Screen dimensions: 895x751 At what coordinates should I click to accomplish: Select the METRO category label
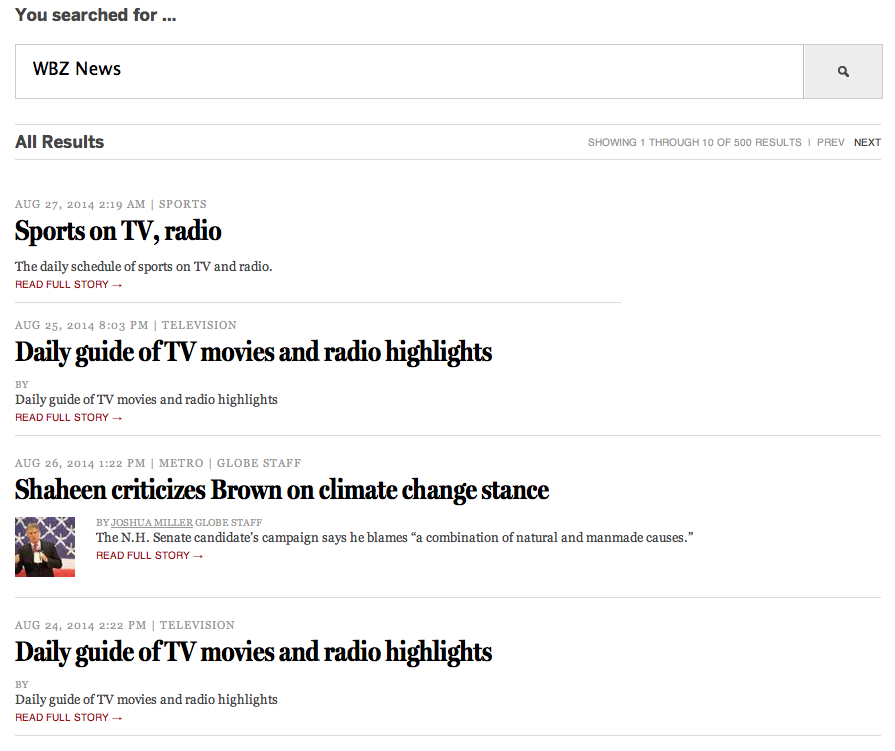(180, 464)
